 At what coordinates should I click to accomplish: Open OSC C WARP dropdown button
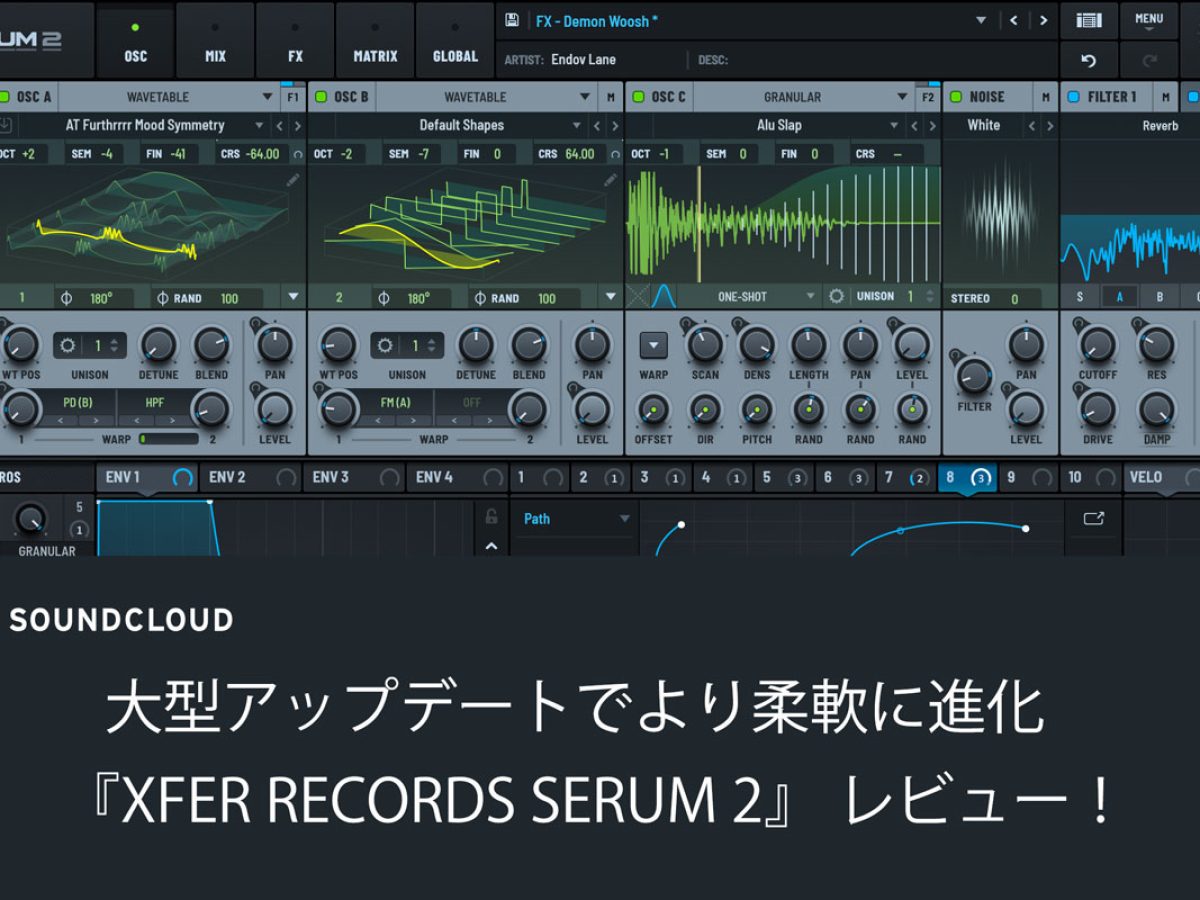(653, 346)
